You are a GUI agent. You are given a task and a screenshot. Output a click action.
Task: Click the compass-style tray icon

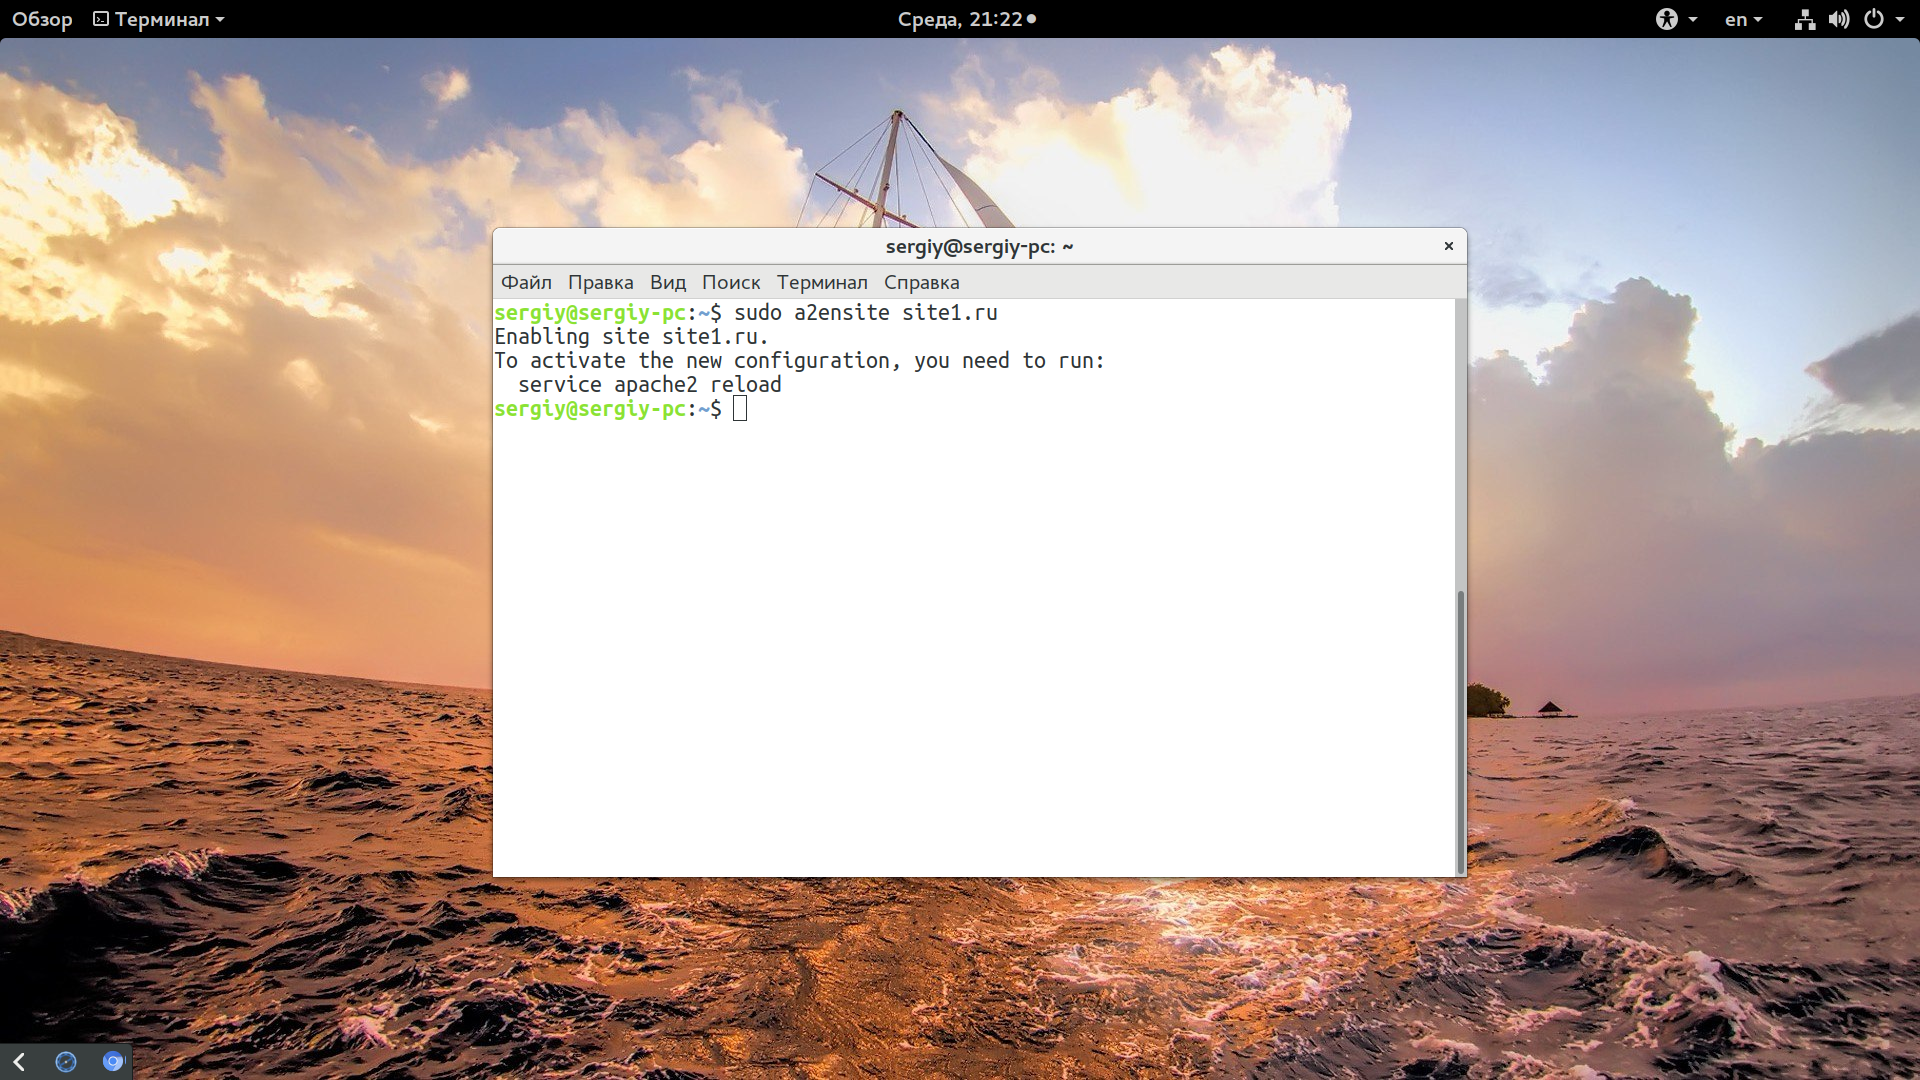[x=66, y=1062]
